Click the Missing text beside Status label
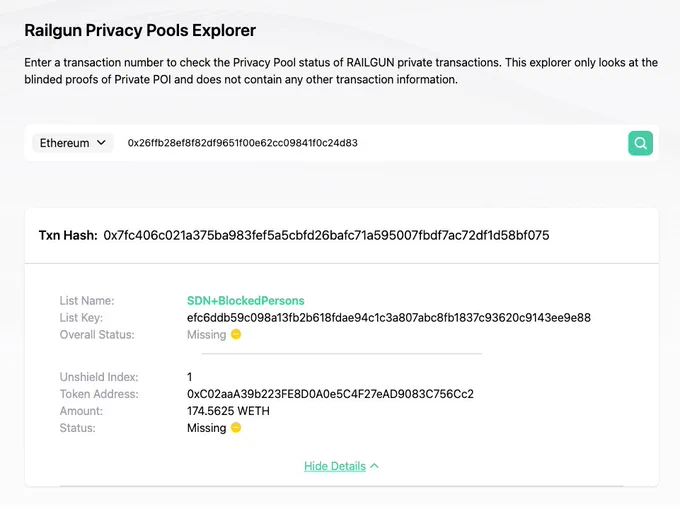Screen dimensions: 680x509 click(x=206, y=428)
